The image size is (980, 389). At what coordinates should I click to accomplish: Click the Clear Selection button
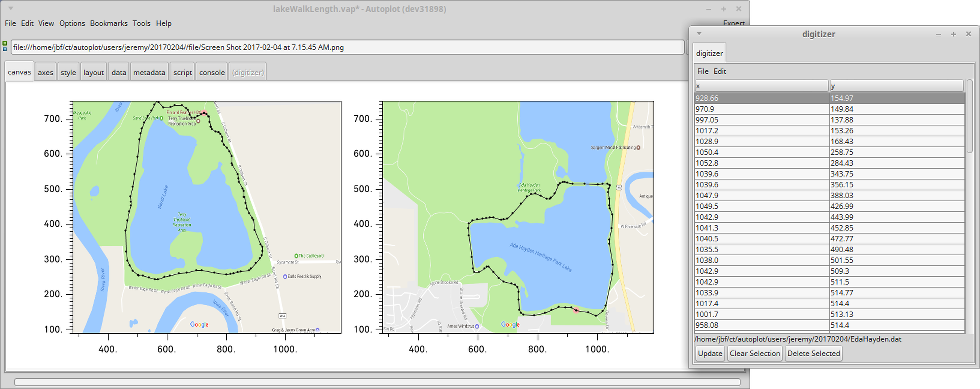755,353
